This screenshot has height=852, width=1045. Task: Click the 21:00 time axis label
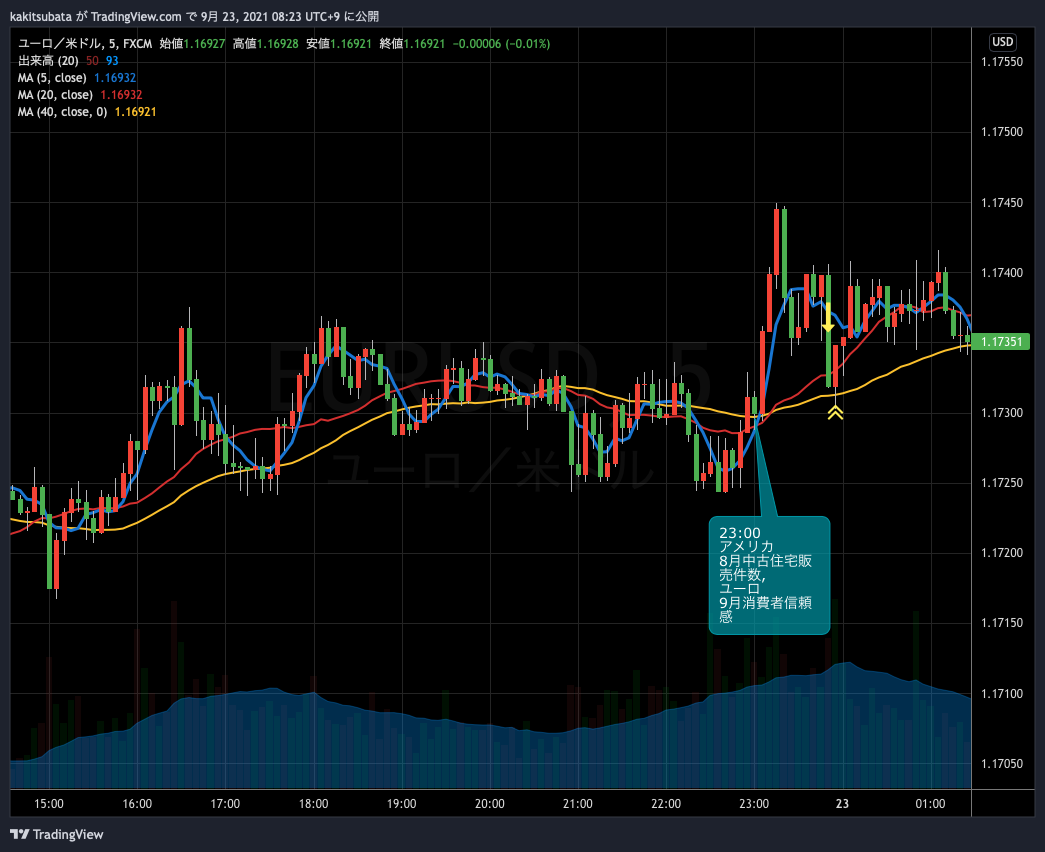click(x=577, y=803)
